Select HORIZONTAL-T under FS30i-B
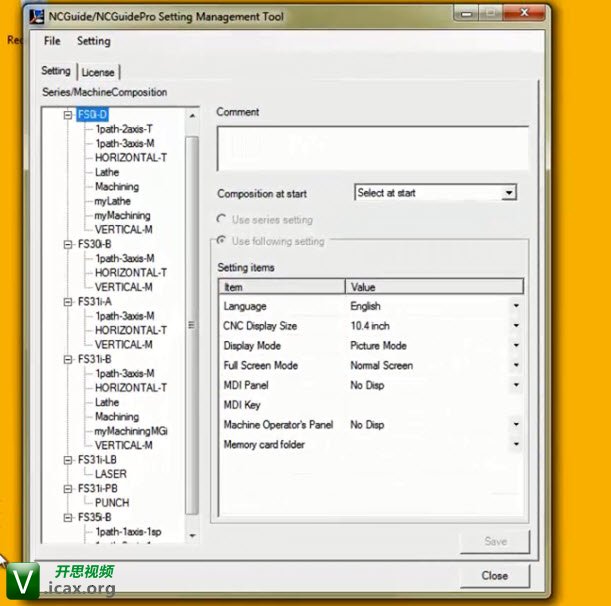 tap(131, 273)
